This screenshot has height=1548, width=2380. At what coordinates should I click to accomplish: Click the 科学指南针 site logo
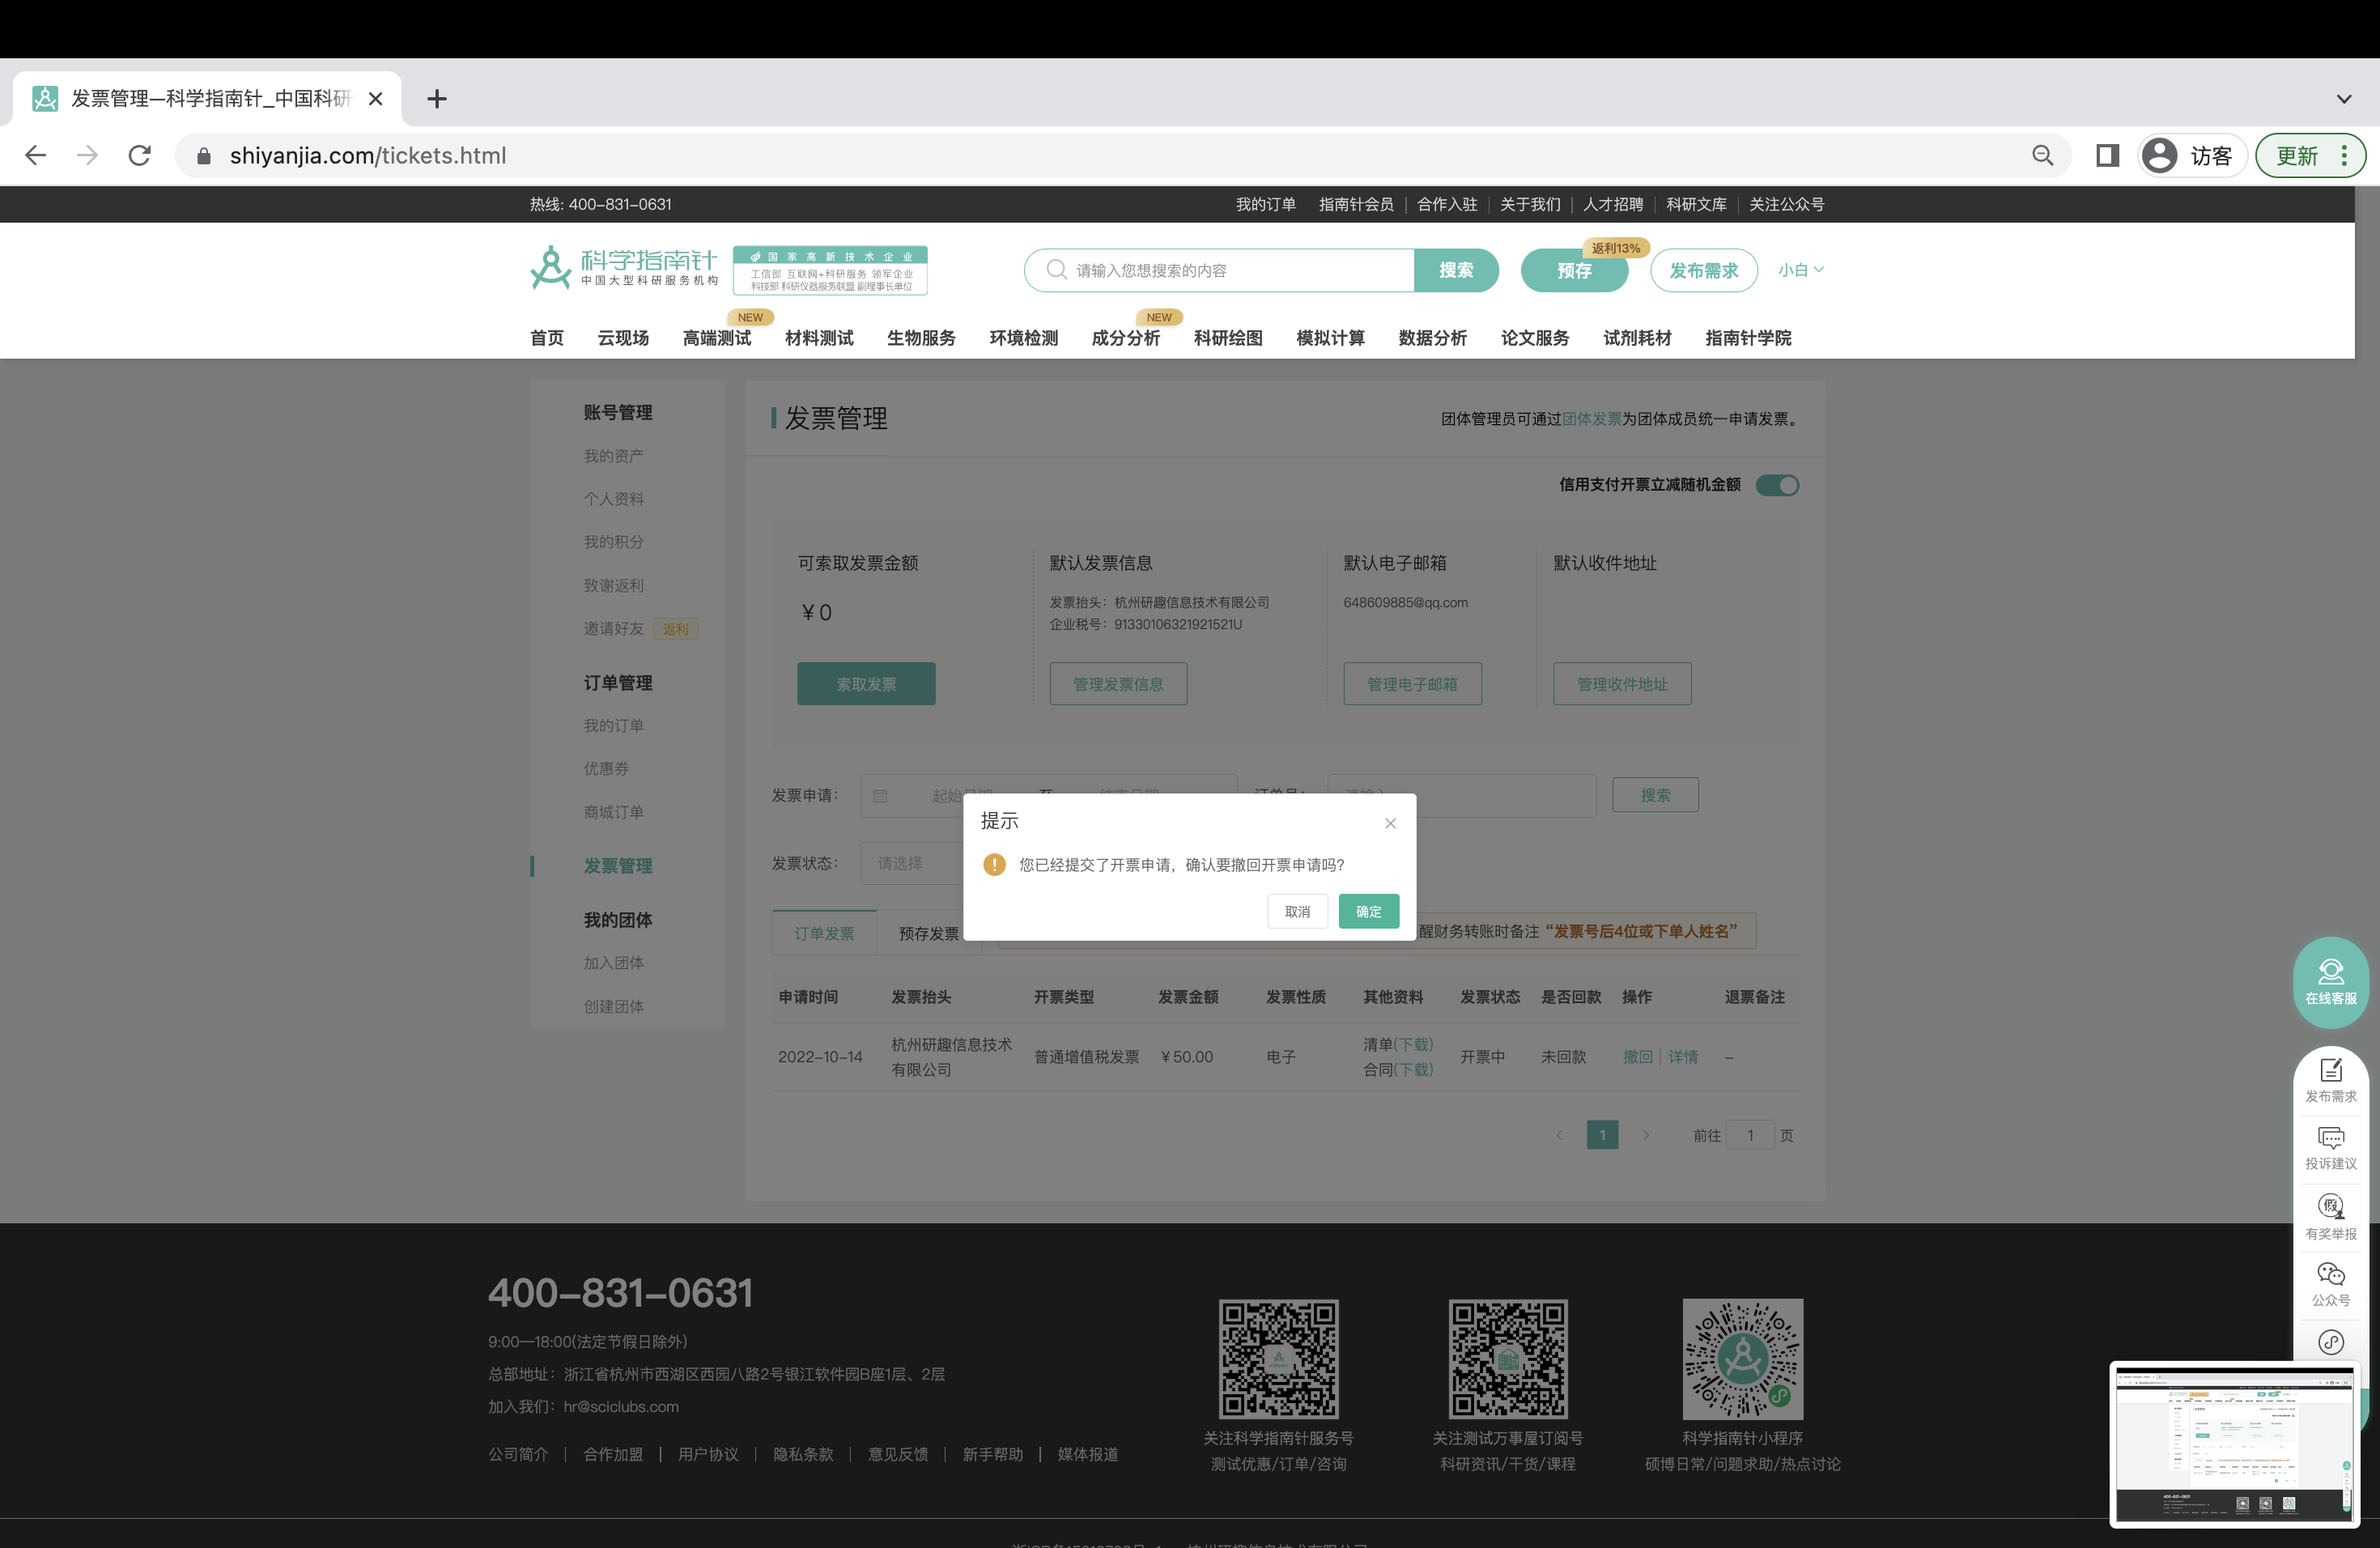point(622,267)
